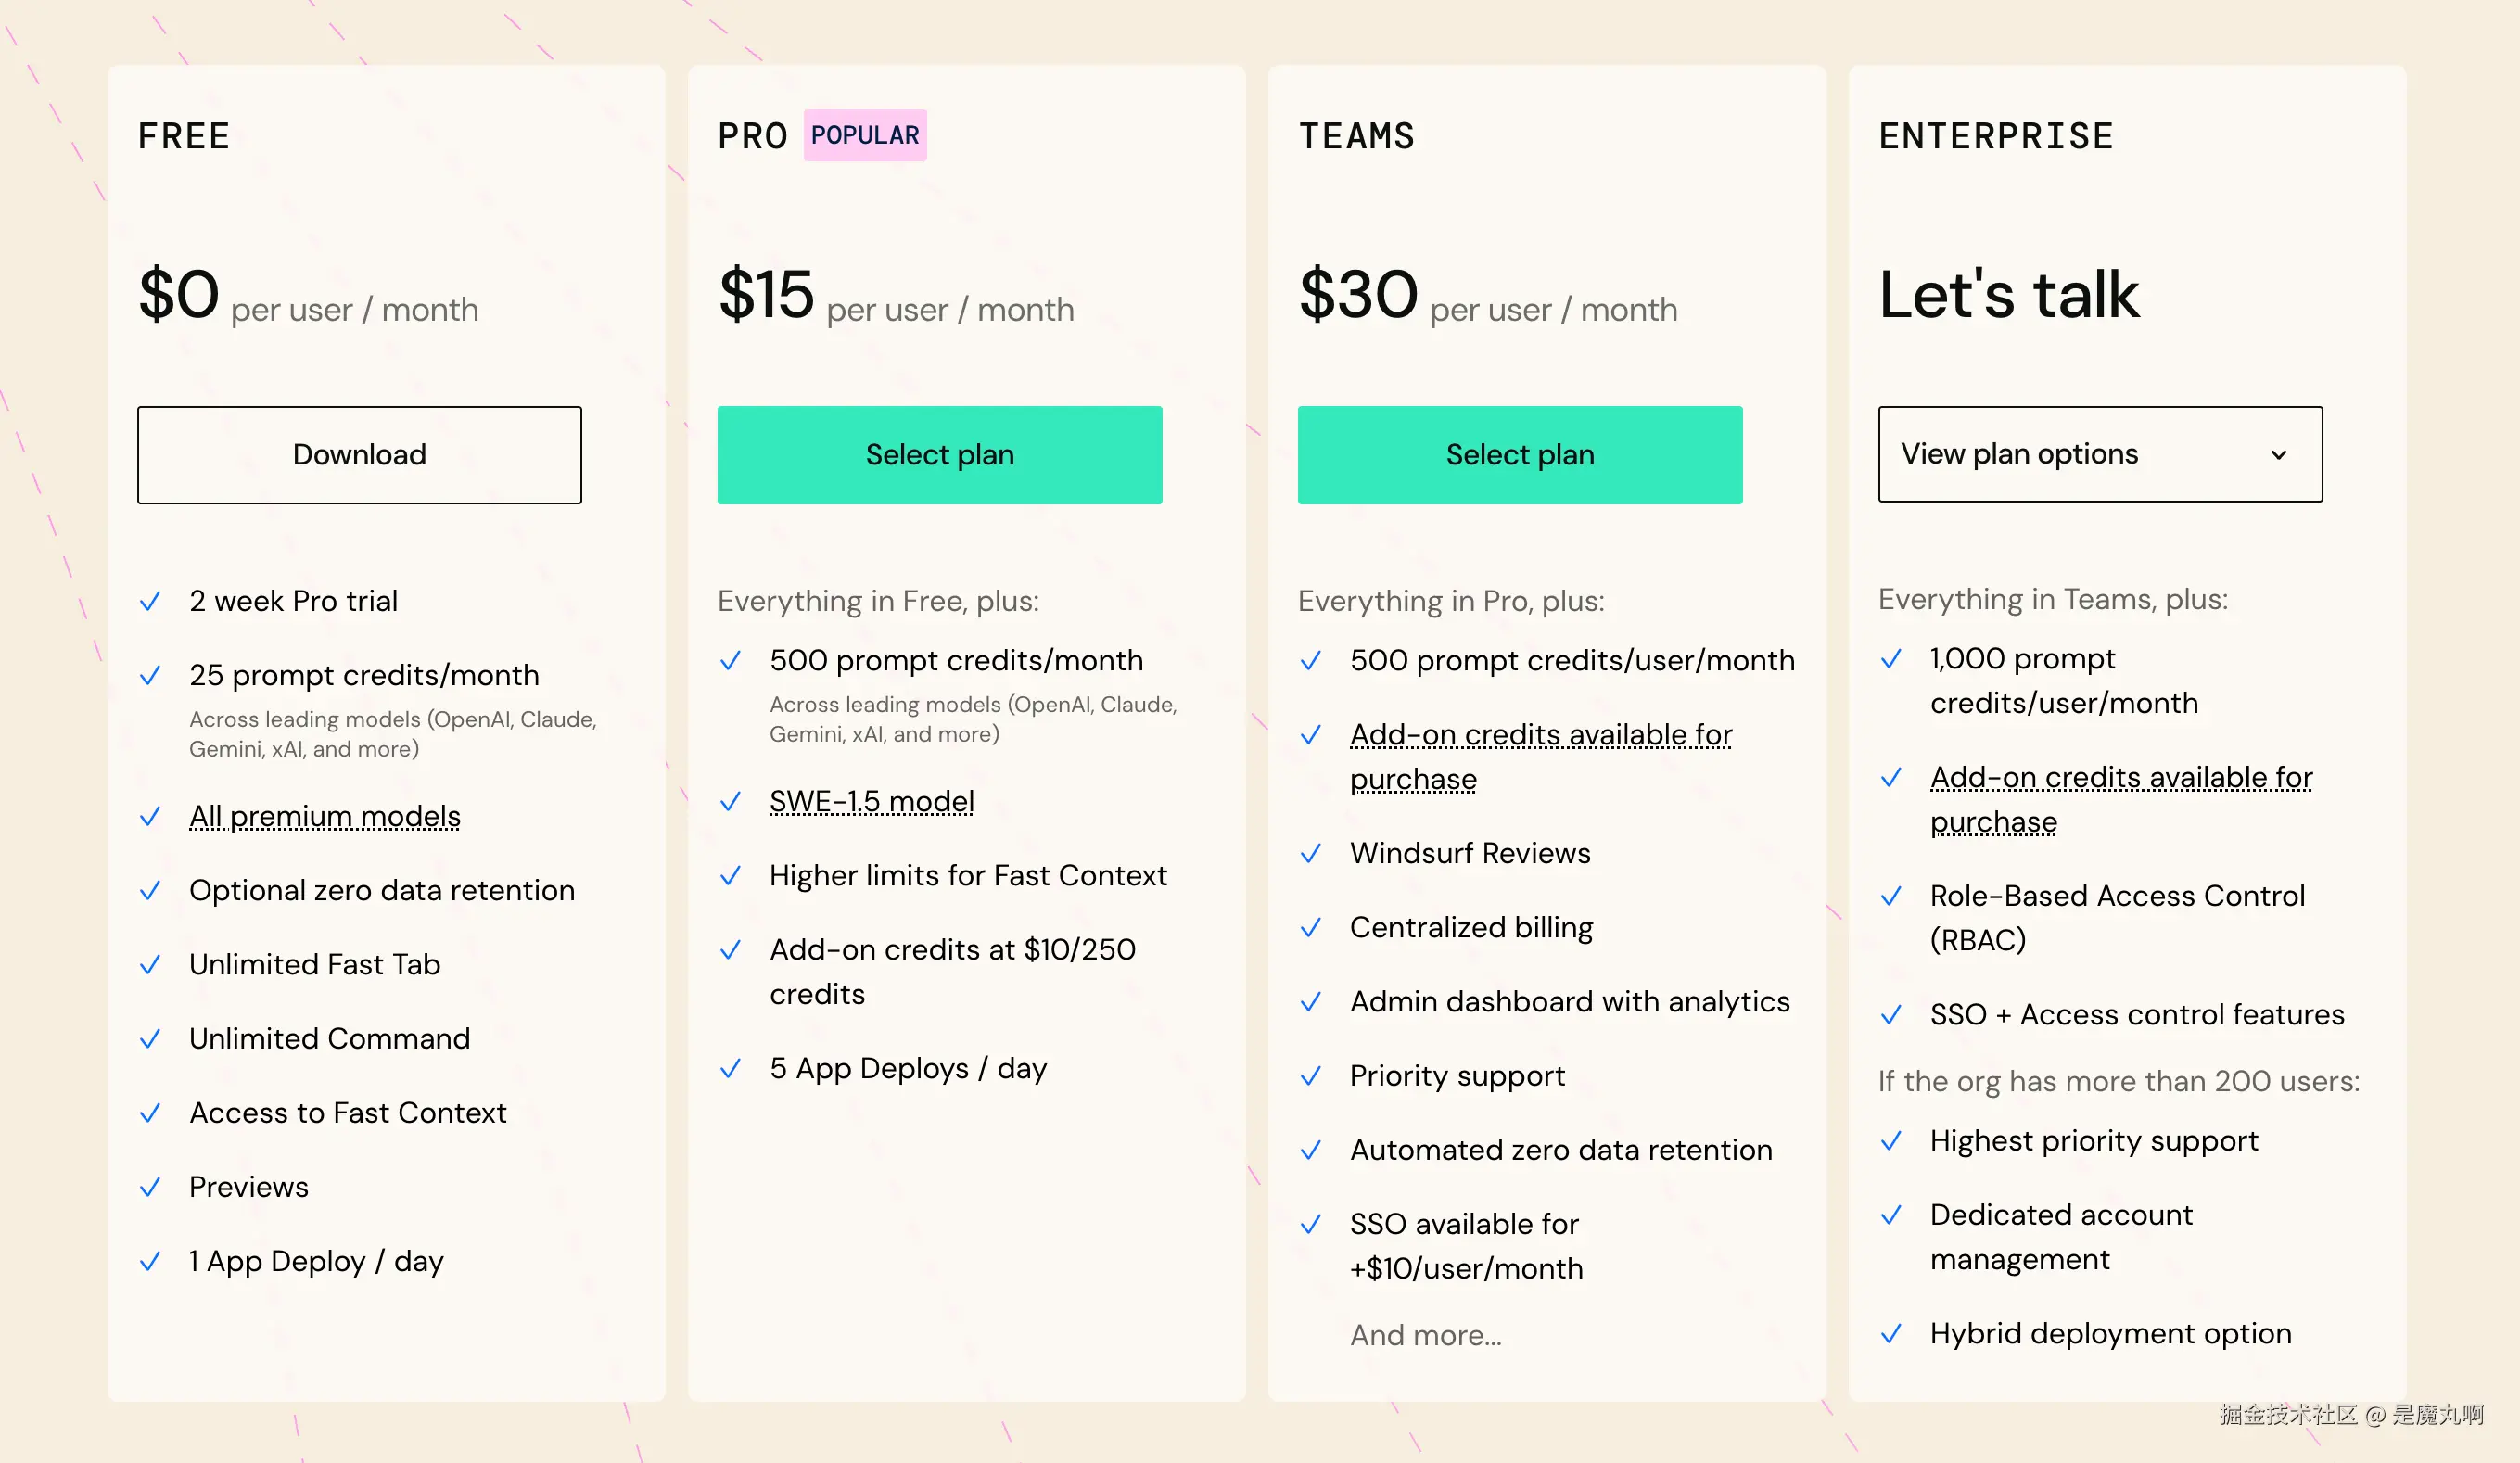
Task: Open the View plan options dropdown
Action: click(x=2019, y=454)
